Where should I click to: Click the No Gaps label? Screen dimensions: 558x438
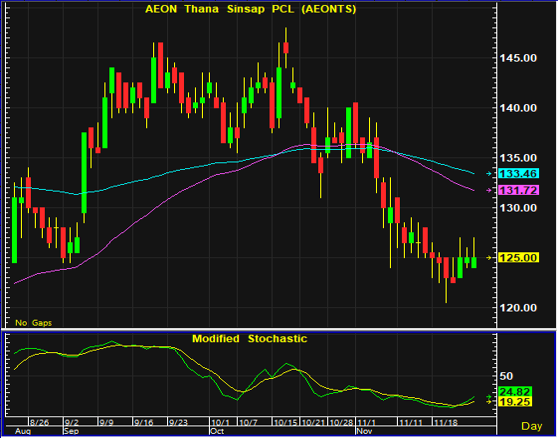[x=33, y=323]
